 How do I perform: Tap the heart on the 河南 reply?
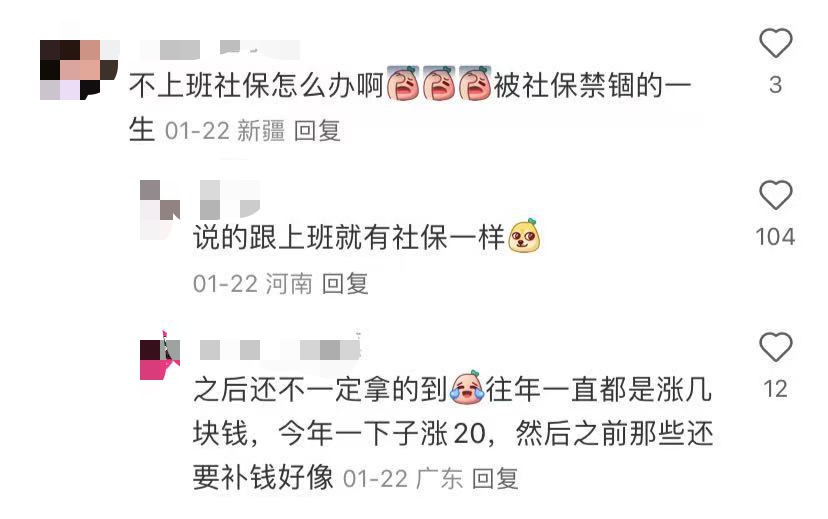coord(775,195)
